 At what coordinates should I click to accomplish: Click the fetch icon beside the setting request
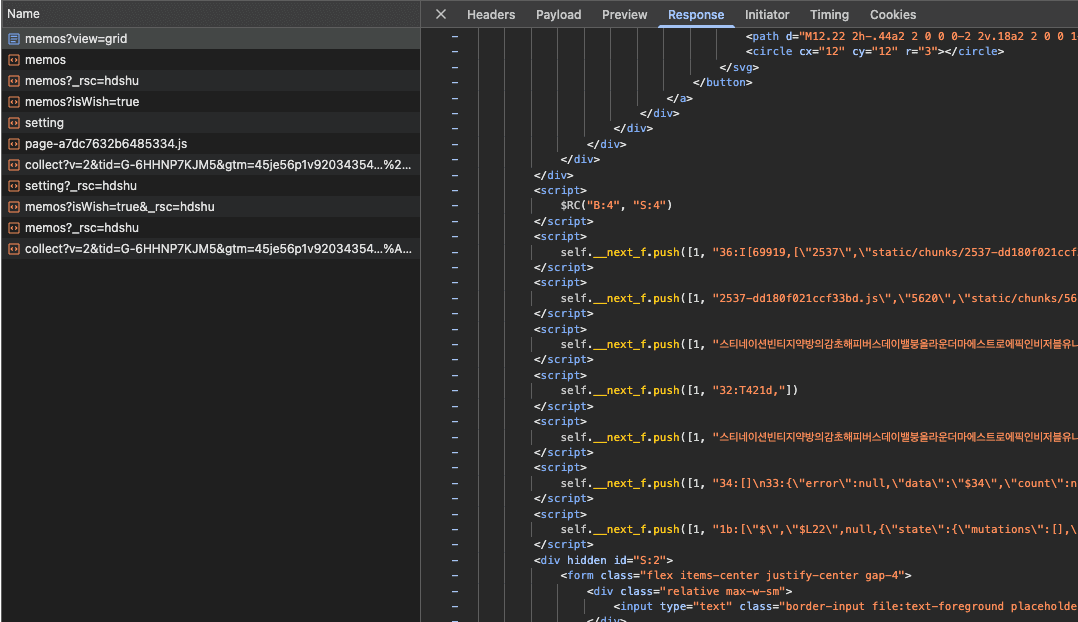point(12,122)
